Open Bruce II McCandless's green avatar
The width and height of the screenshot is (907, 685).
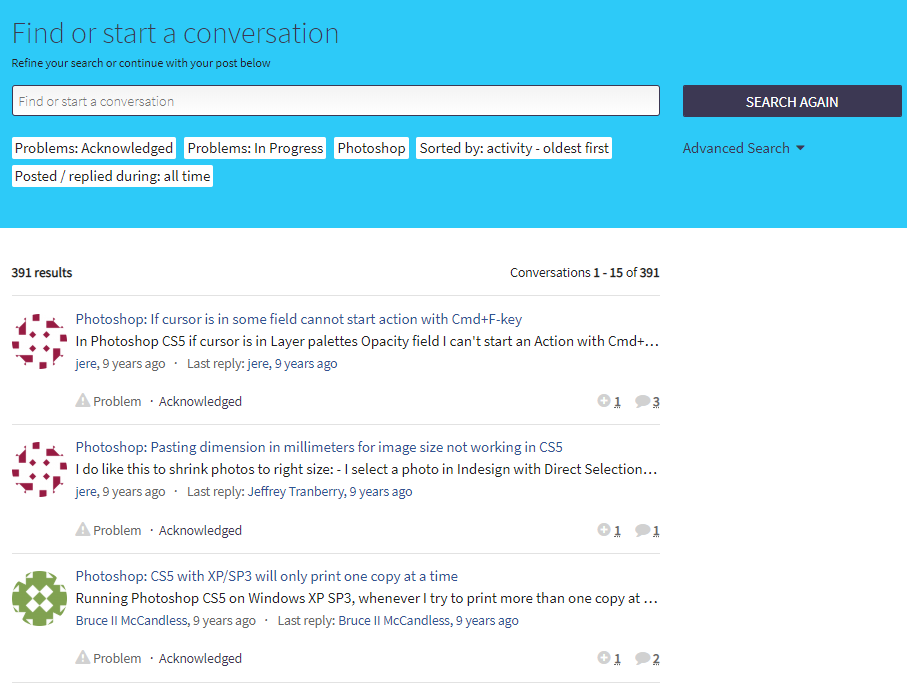pyautogui.click(x=40, y=598)
